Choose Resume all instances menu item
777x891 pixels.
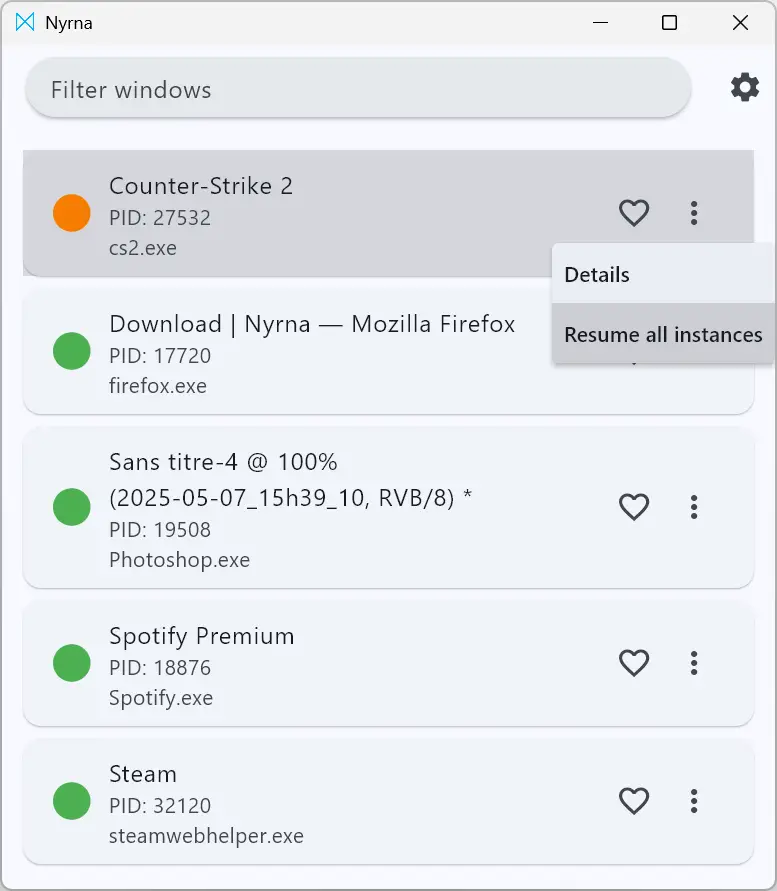(x=663, y=335)
